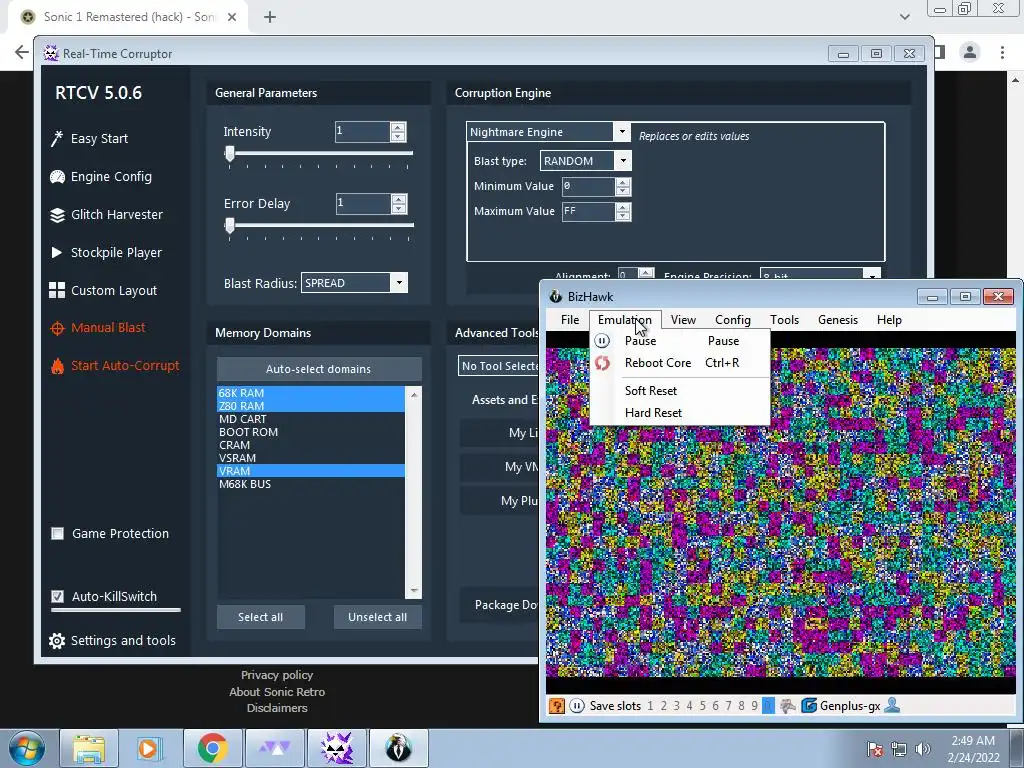
Task: Click the BizHawk status bar question-block icon
Action: (556, 706)
